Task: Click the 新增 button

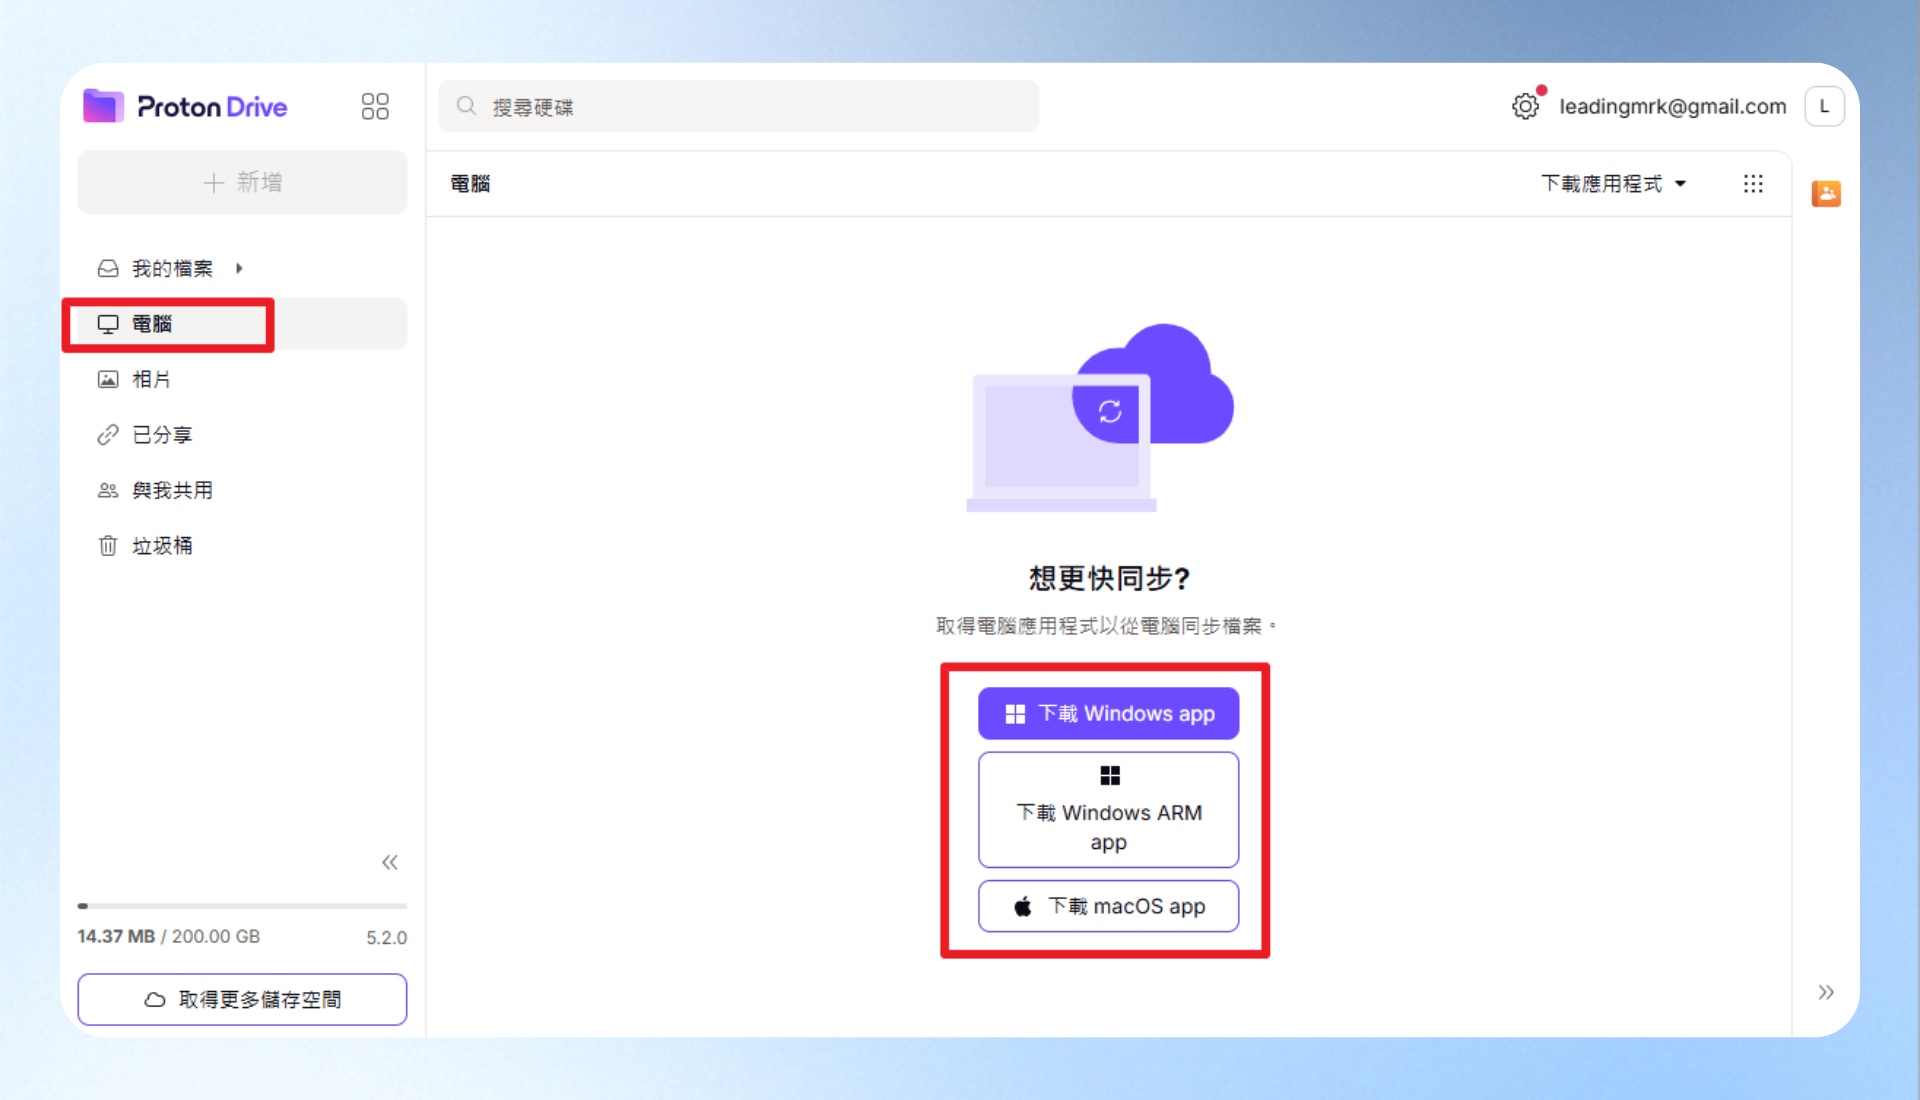Action: pos(242,182)
